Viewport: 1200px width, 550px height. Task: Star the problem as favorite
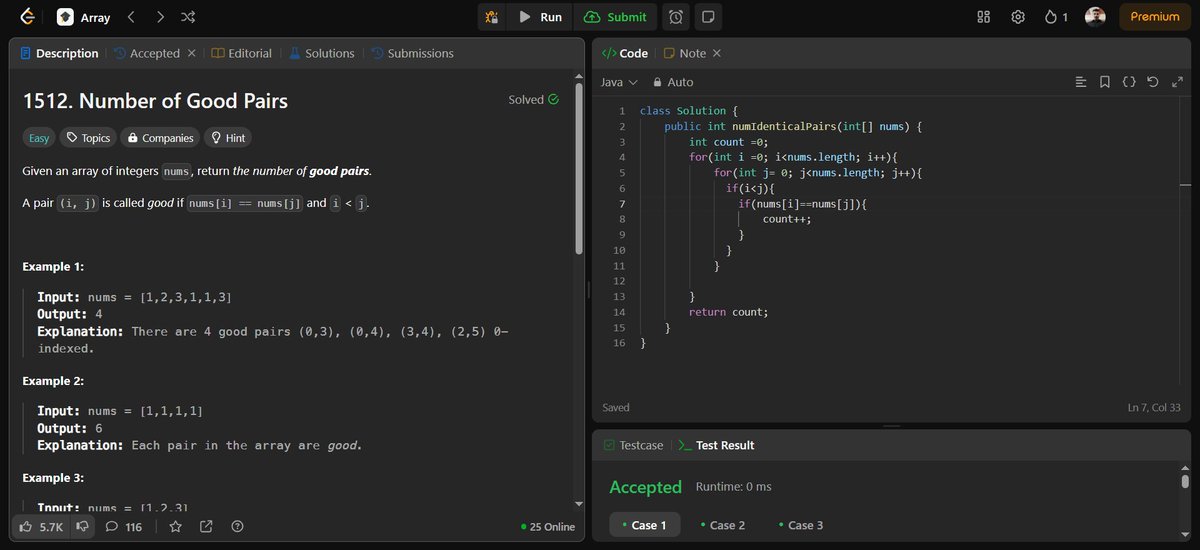tap(176, 526)
